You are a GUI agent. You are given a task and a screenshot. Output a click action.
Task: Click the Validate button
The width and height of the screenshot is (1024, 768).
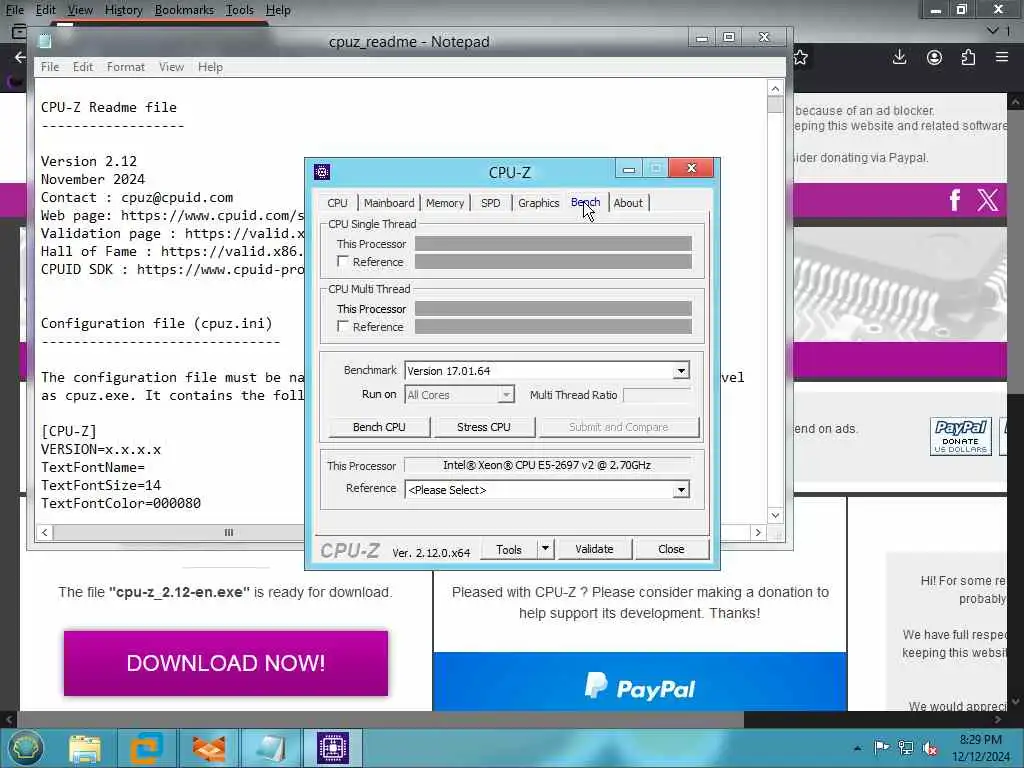point(594,549)
